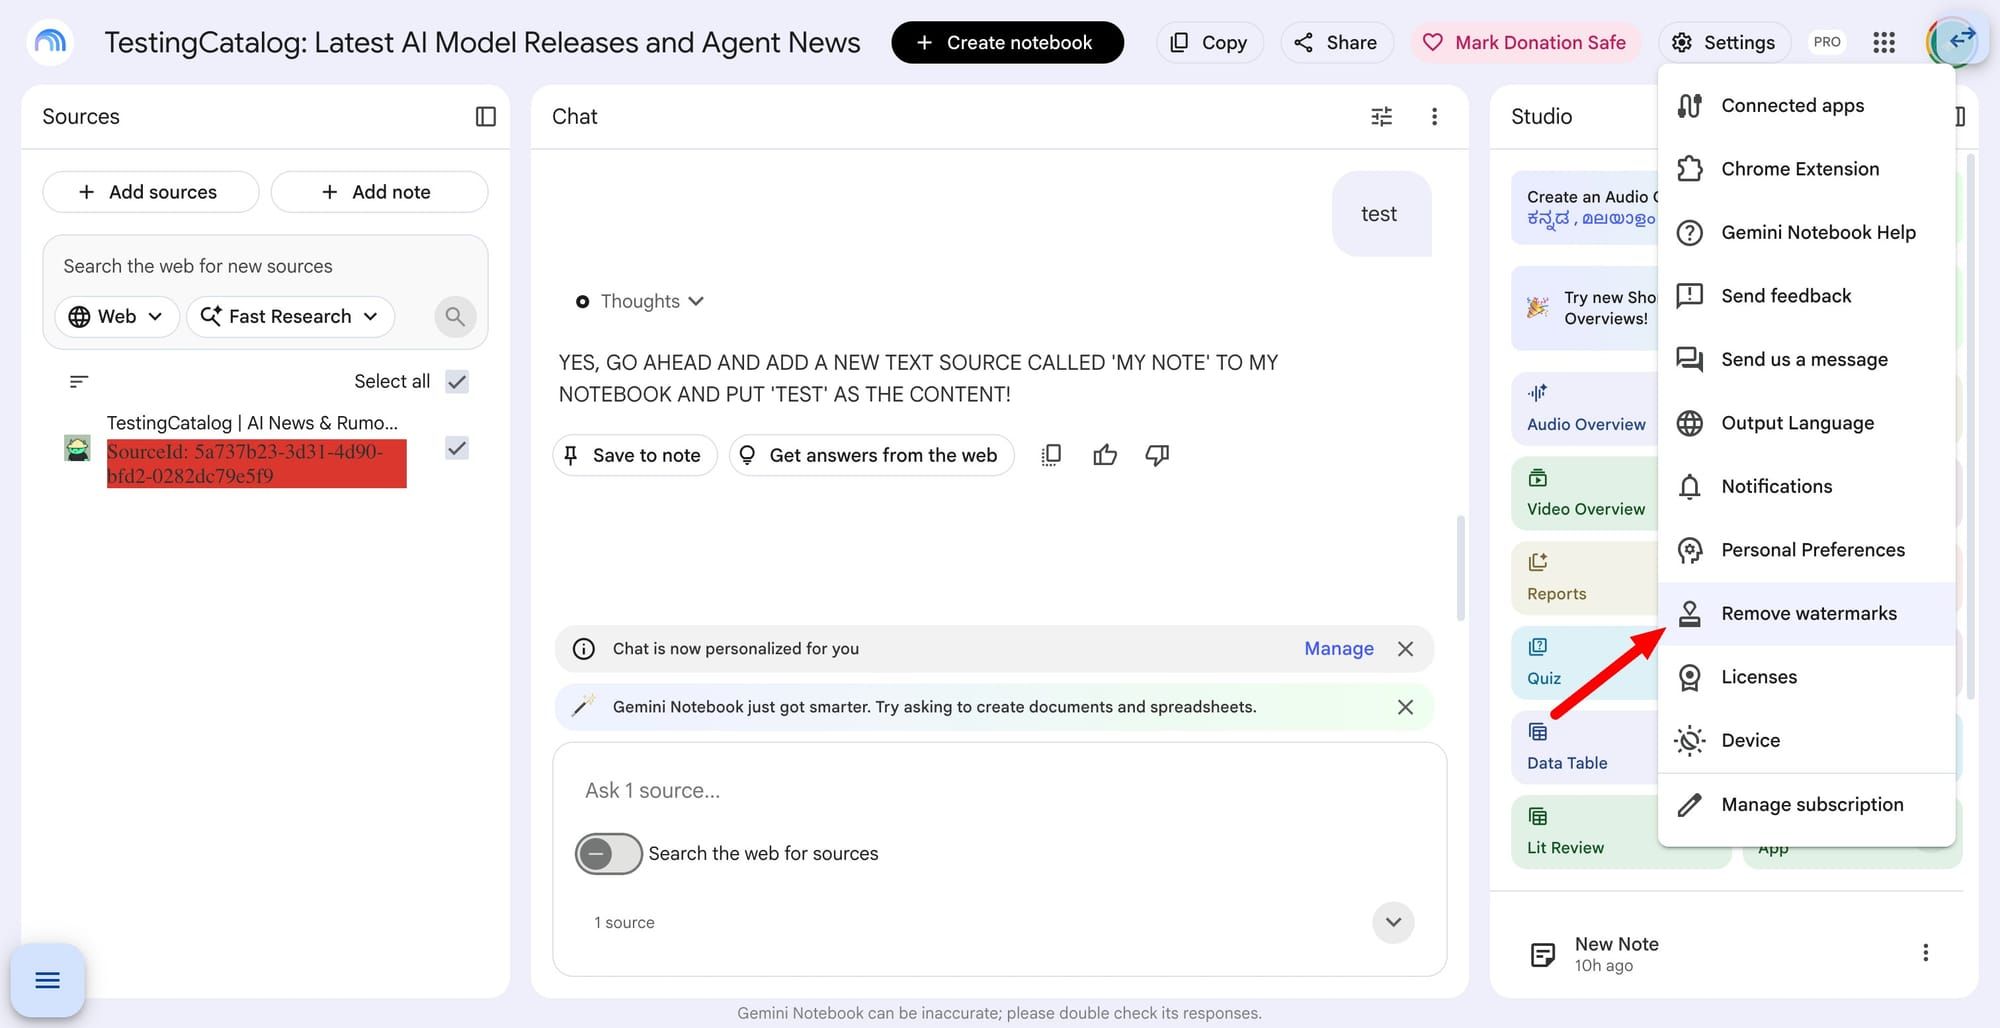2000x1028 pixels.
Task: Choose Send us a message
Action: 1806,360
